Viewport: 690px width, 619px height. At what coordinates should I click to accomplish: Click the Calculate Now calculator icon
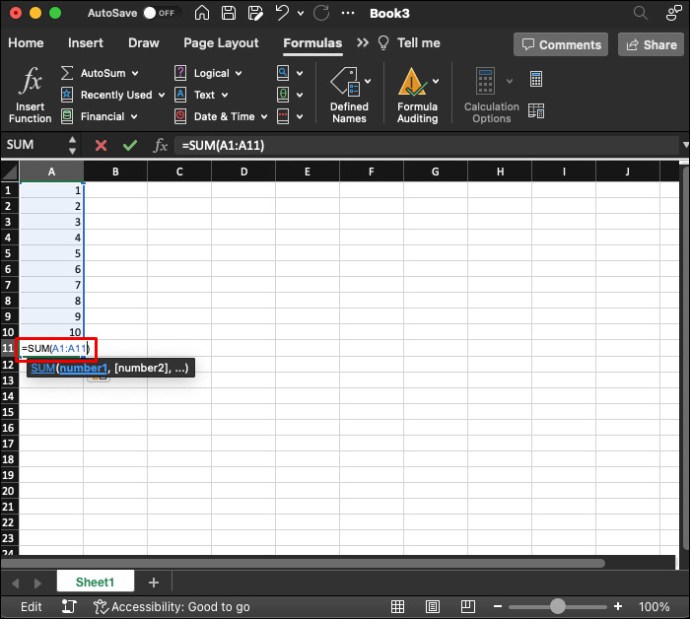pos(536,79)
